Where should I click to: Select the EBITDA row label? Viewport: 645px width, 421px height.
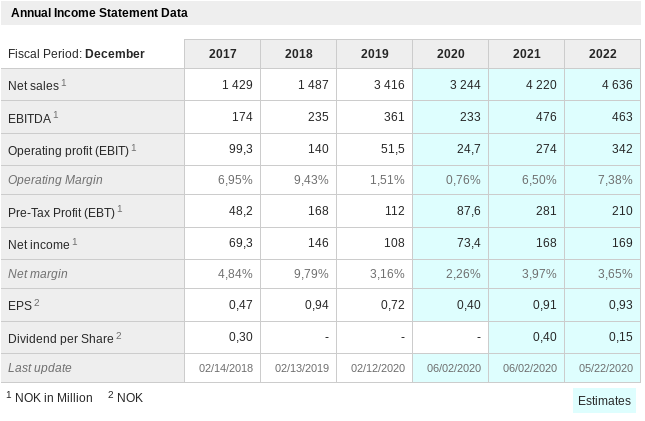coord(30,118)
